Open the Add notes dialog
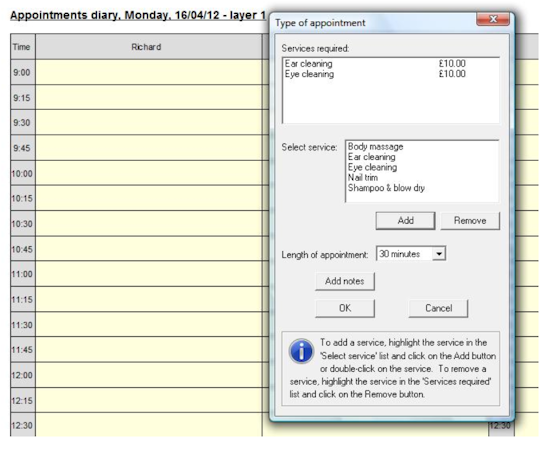The height and width of the screenshot is (450, 547). coord(345,281)
